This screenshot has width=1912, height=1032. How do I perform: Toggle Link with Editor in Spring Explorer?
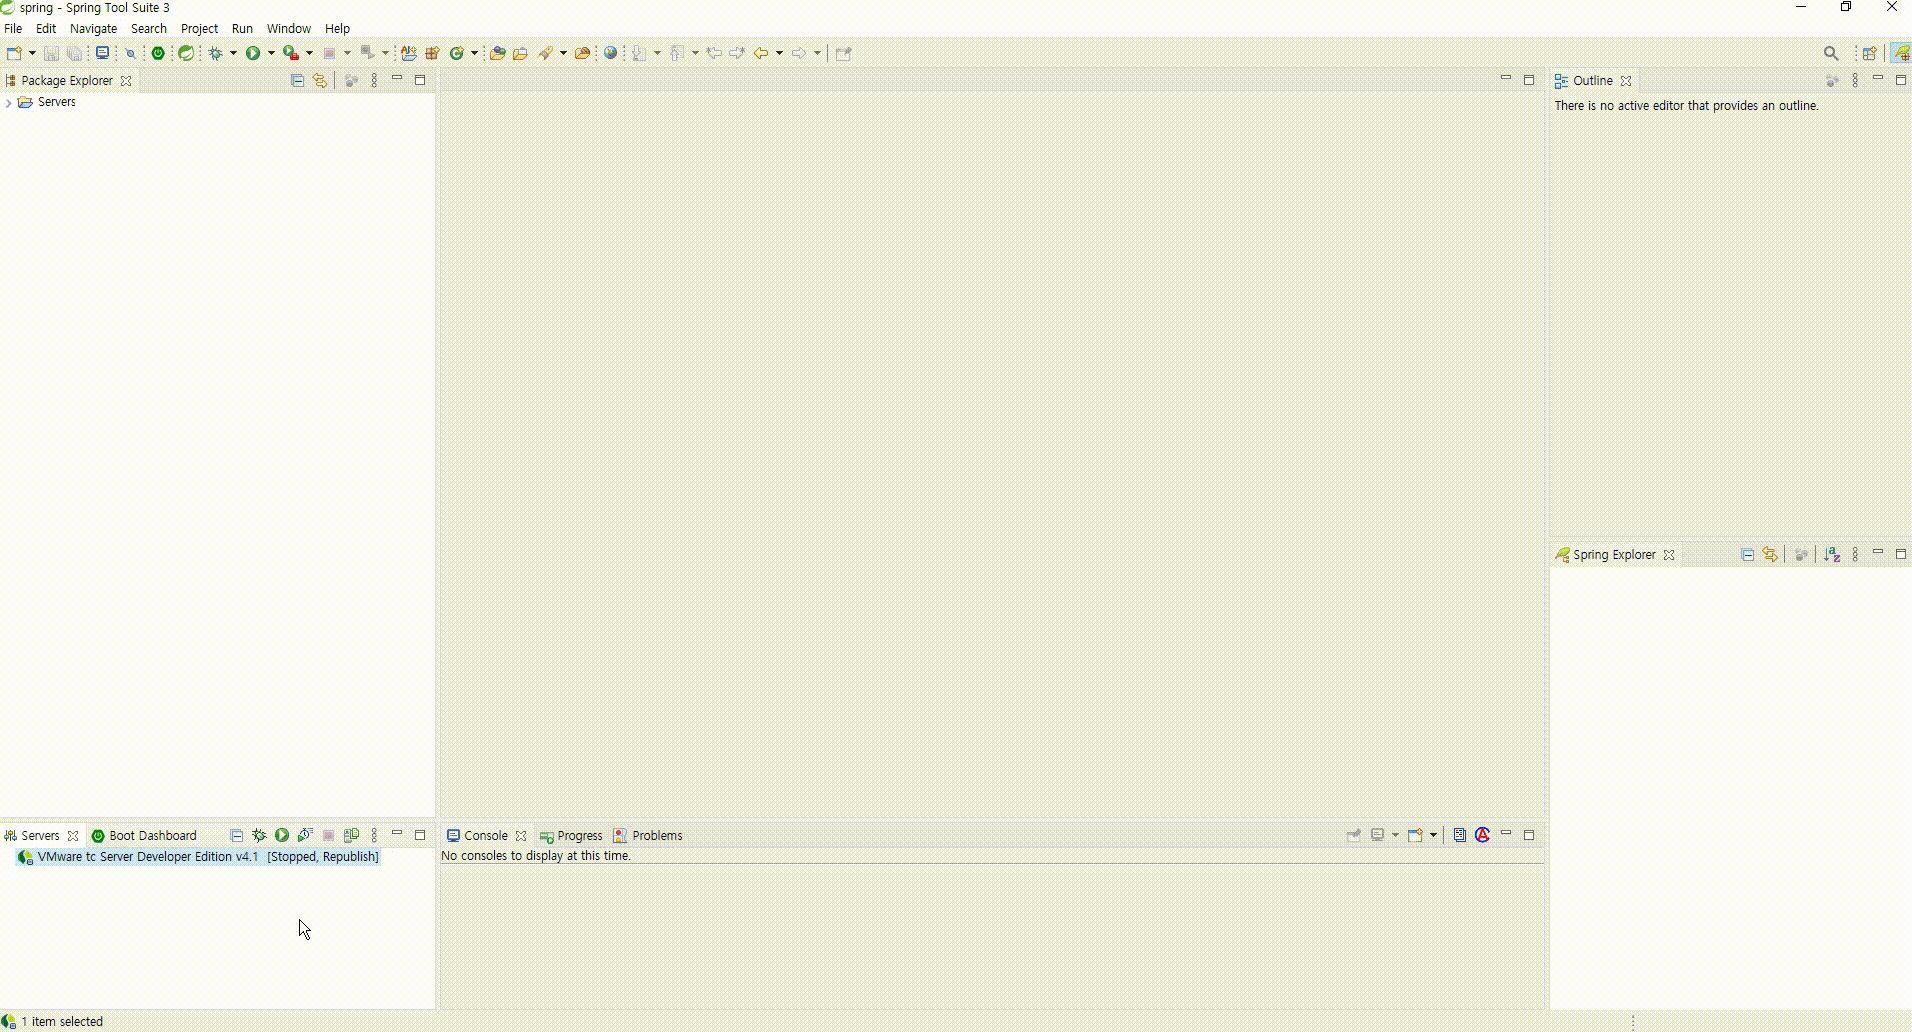(x=1770, y=554)
